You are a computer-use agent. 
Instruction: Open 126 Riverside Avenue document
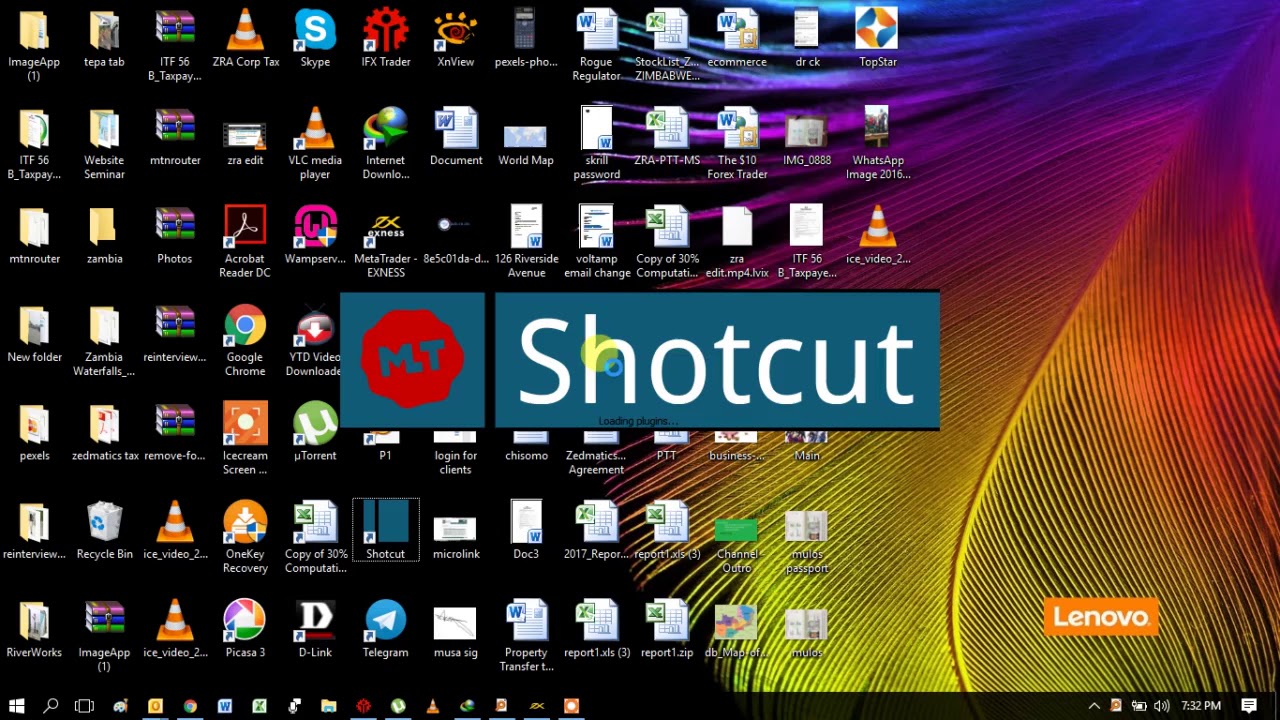click(x=526, y=241)
